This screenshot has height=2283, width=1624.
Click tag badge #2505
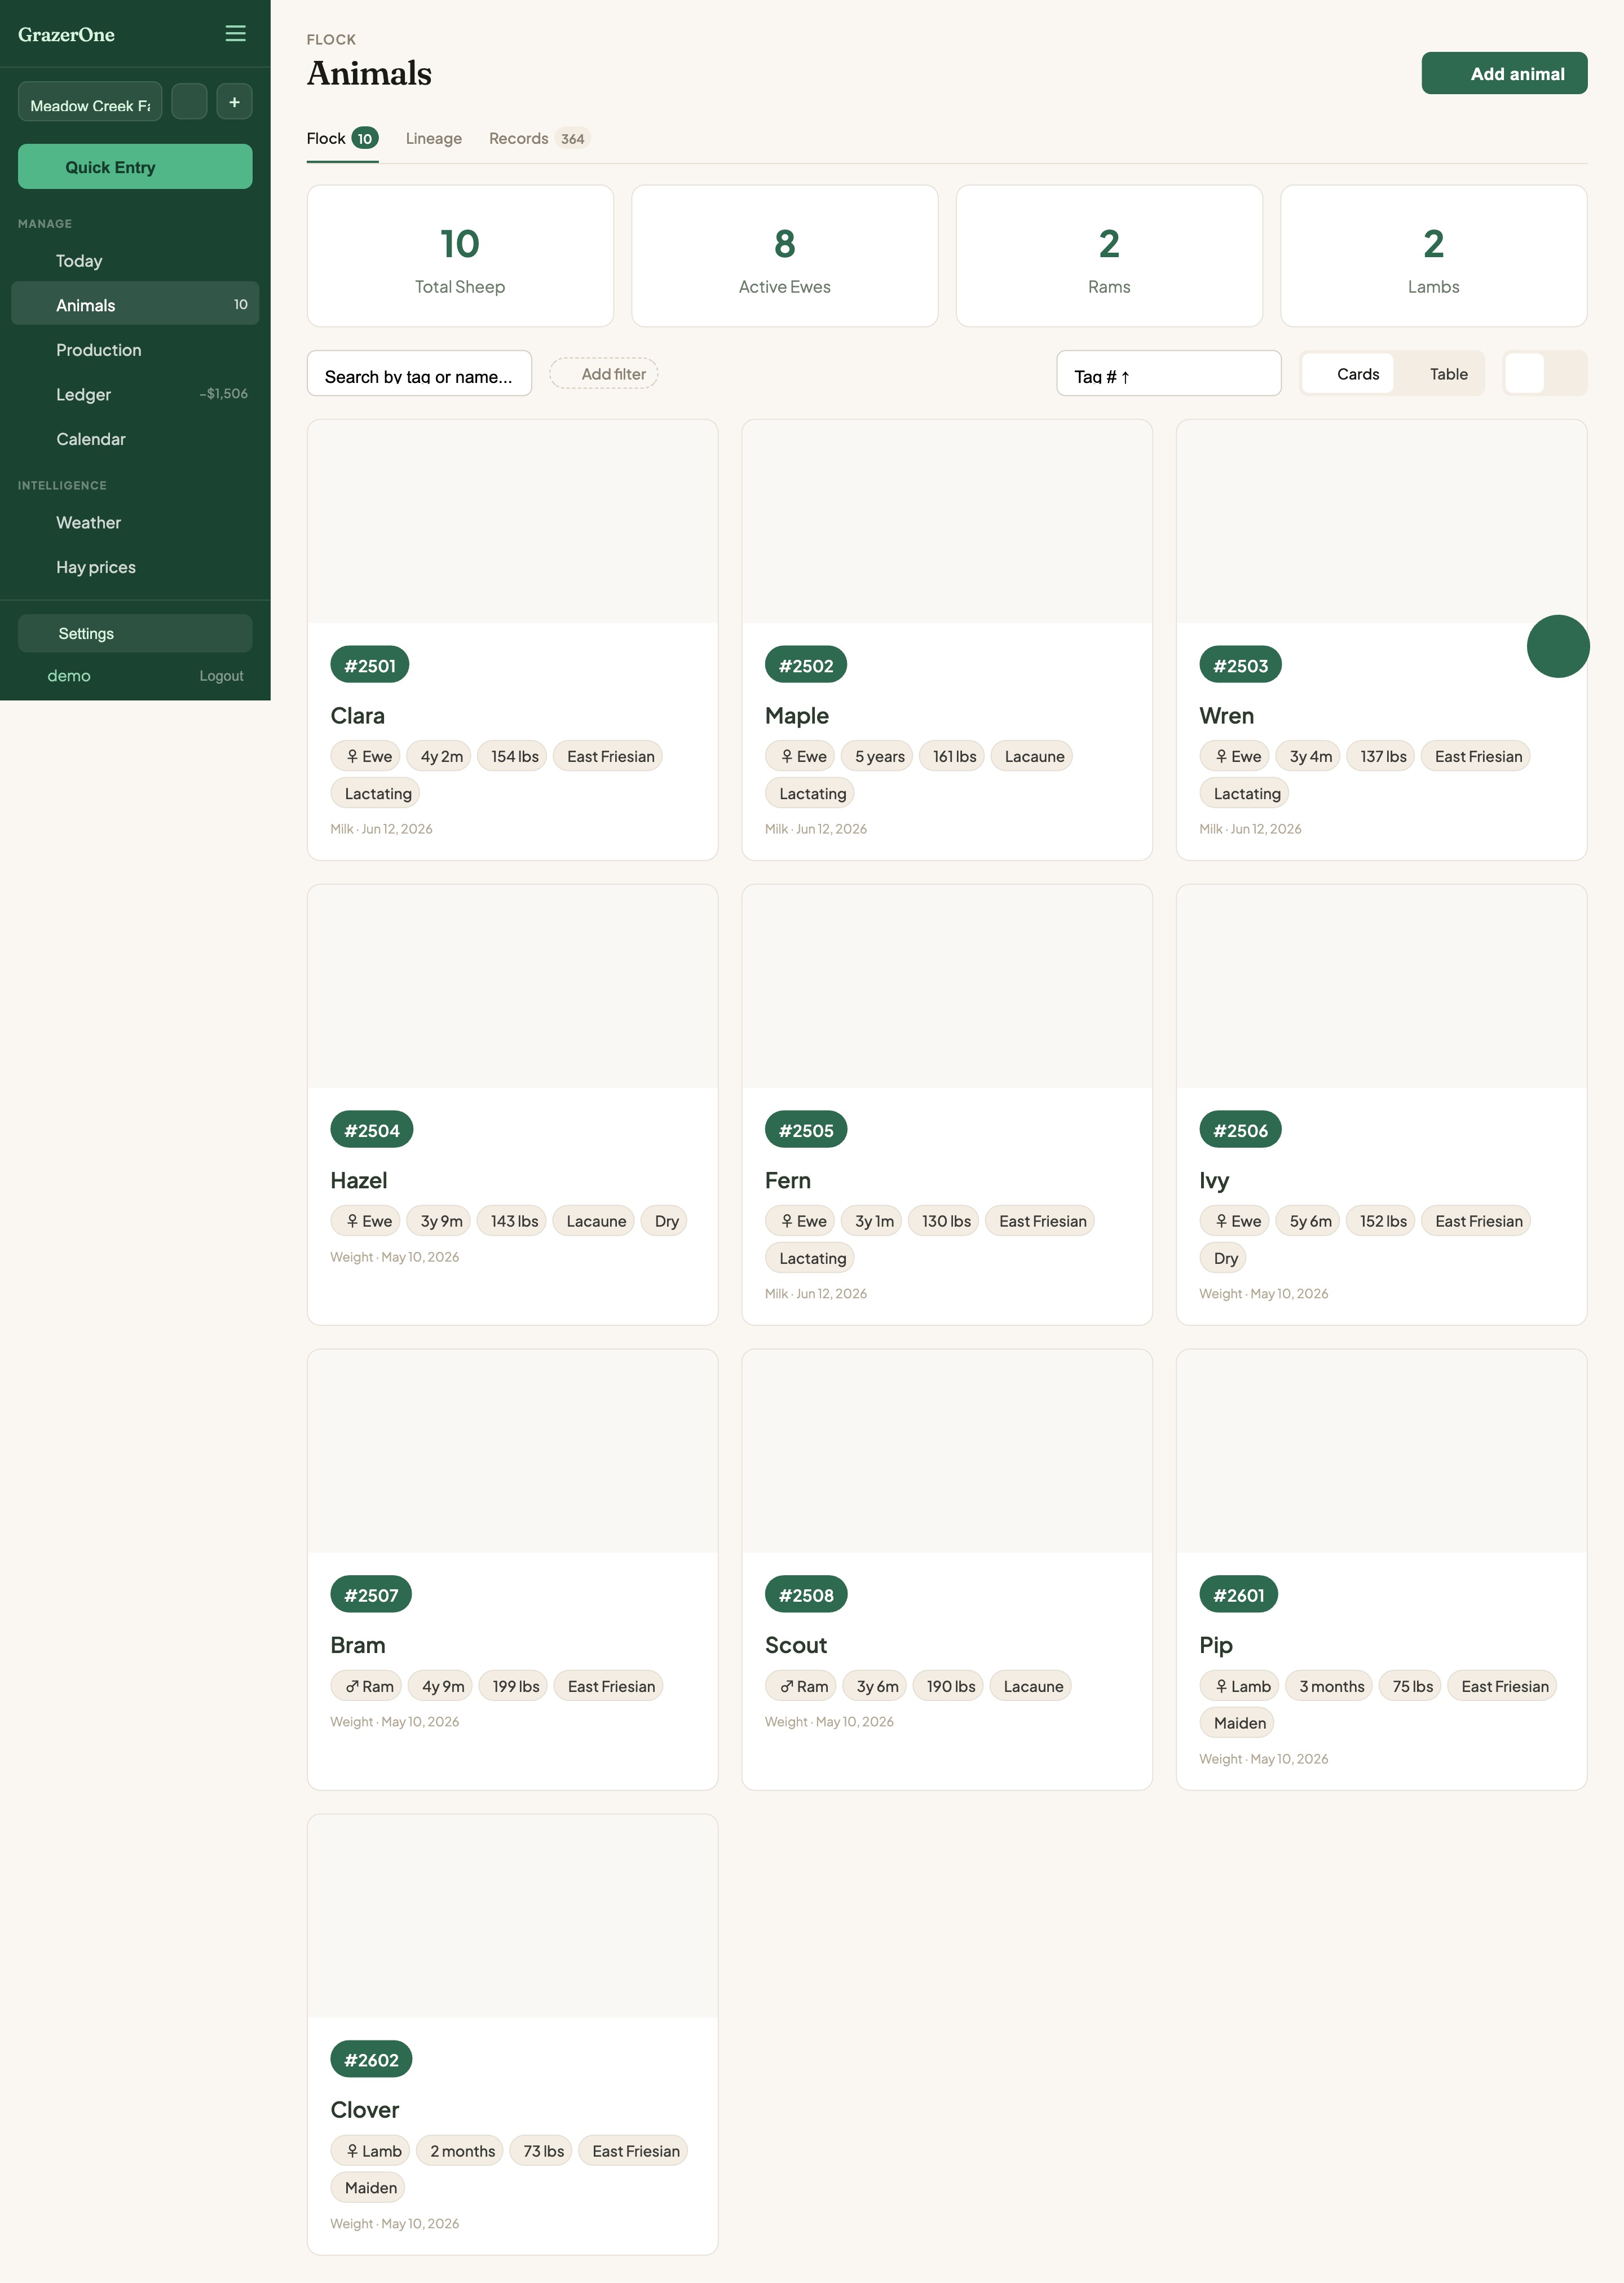point(806,1130)
